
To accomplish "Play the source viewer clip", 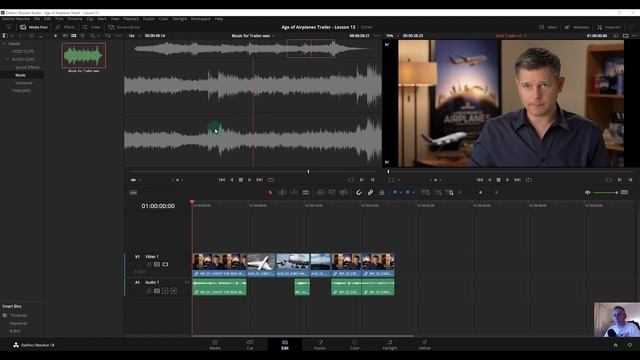I will tap(250, 180).
